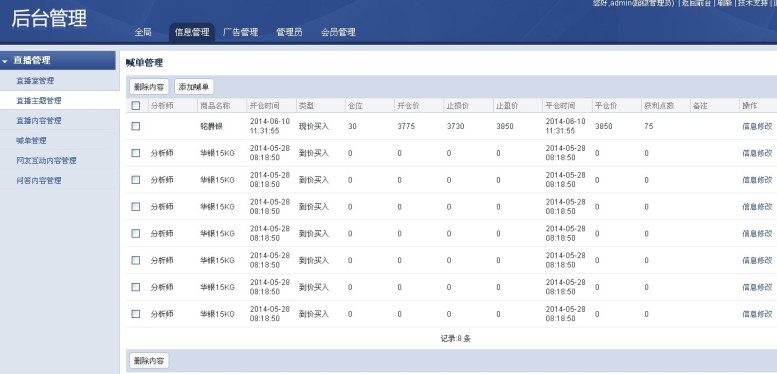
Task: Open the 会员管理 tab
Action: tap(338, 32)
